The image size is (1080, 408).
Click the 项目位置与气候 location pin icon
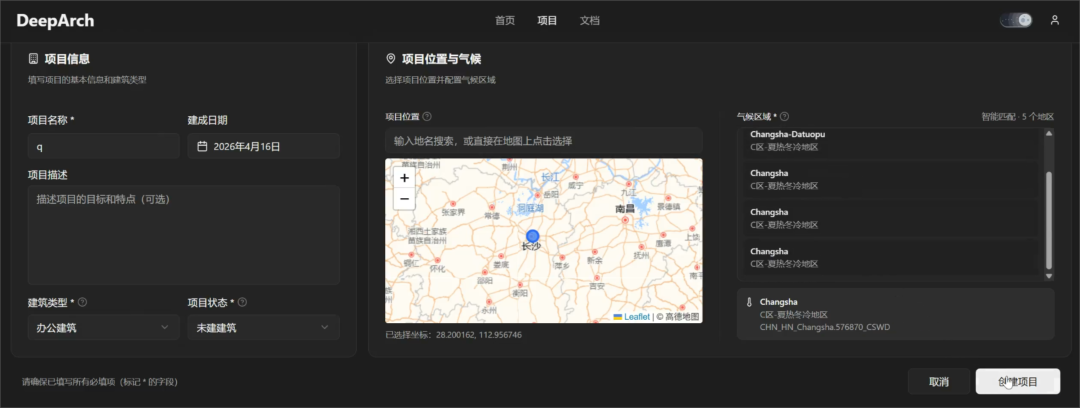point(391,59)
